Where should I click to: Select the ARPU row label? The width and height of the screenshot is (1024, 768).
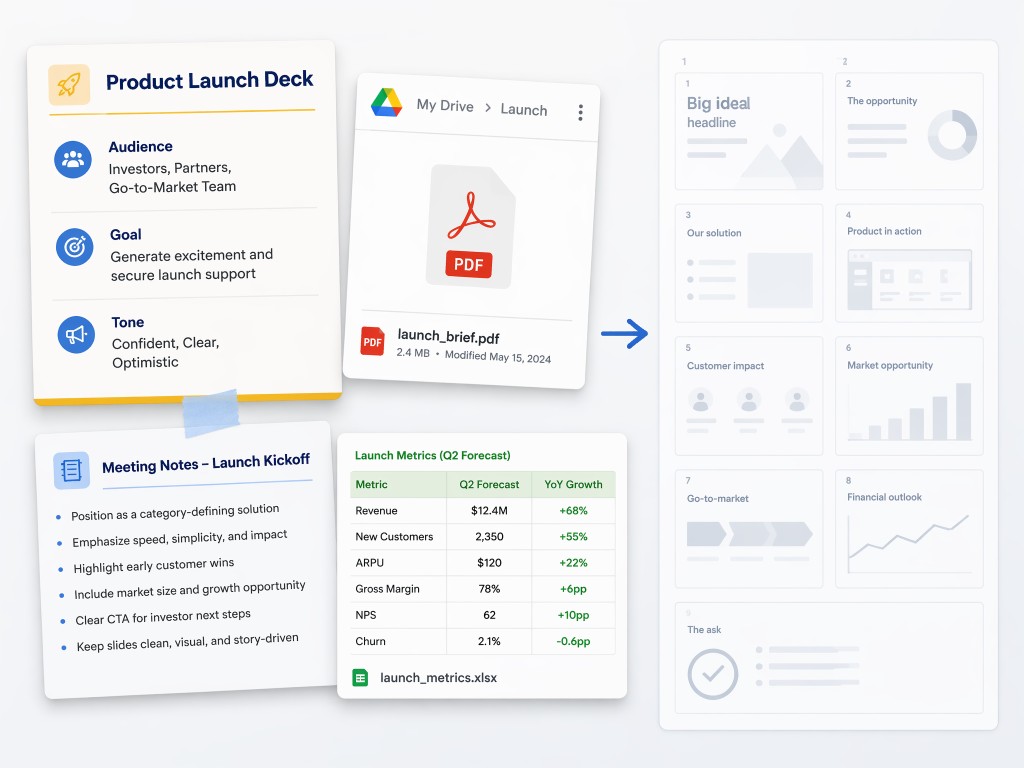click(x=370, y=563)
